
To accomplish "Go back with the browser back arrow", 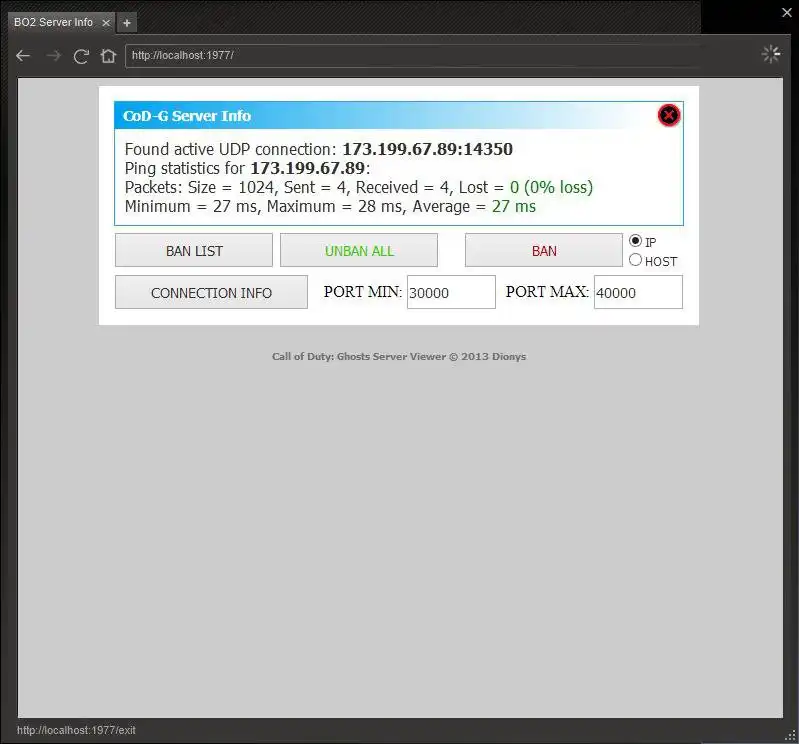I will coord(23,56).
